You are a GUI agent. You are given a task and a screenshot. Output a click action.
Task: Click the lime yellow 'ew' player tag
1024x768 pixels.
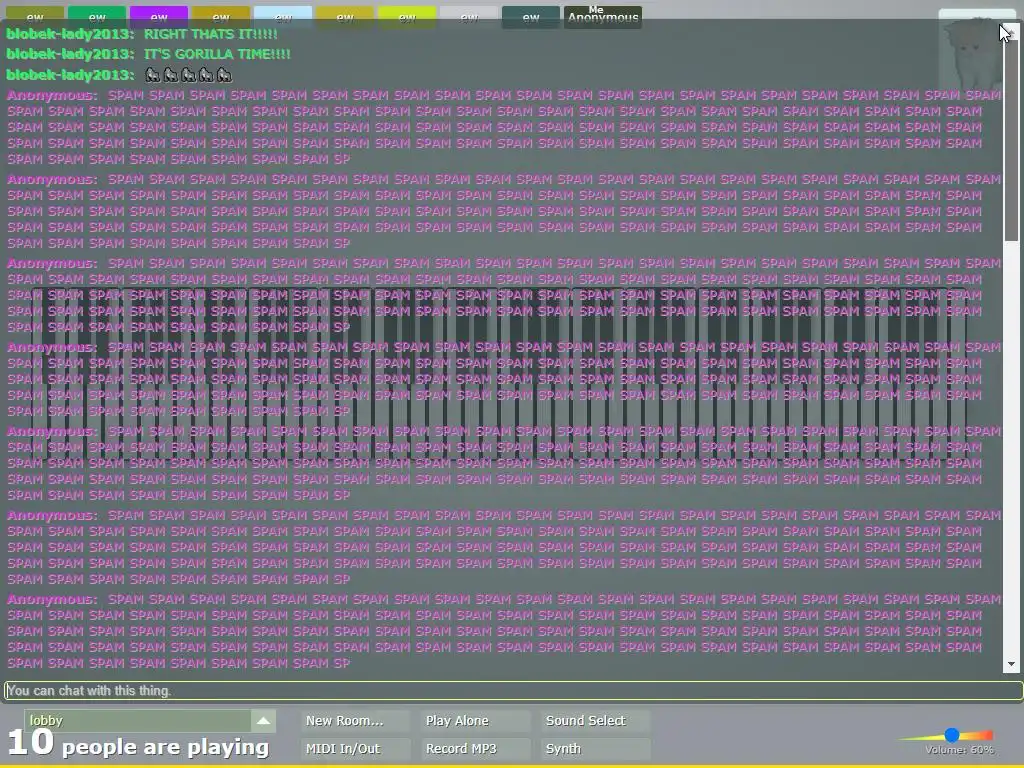point(407,17)
